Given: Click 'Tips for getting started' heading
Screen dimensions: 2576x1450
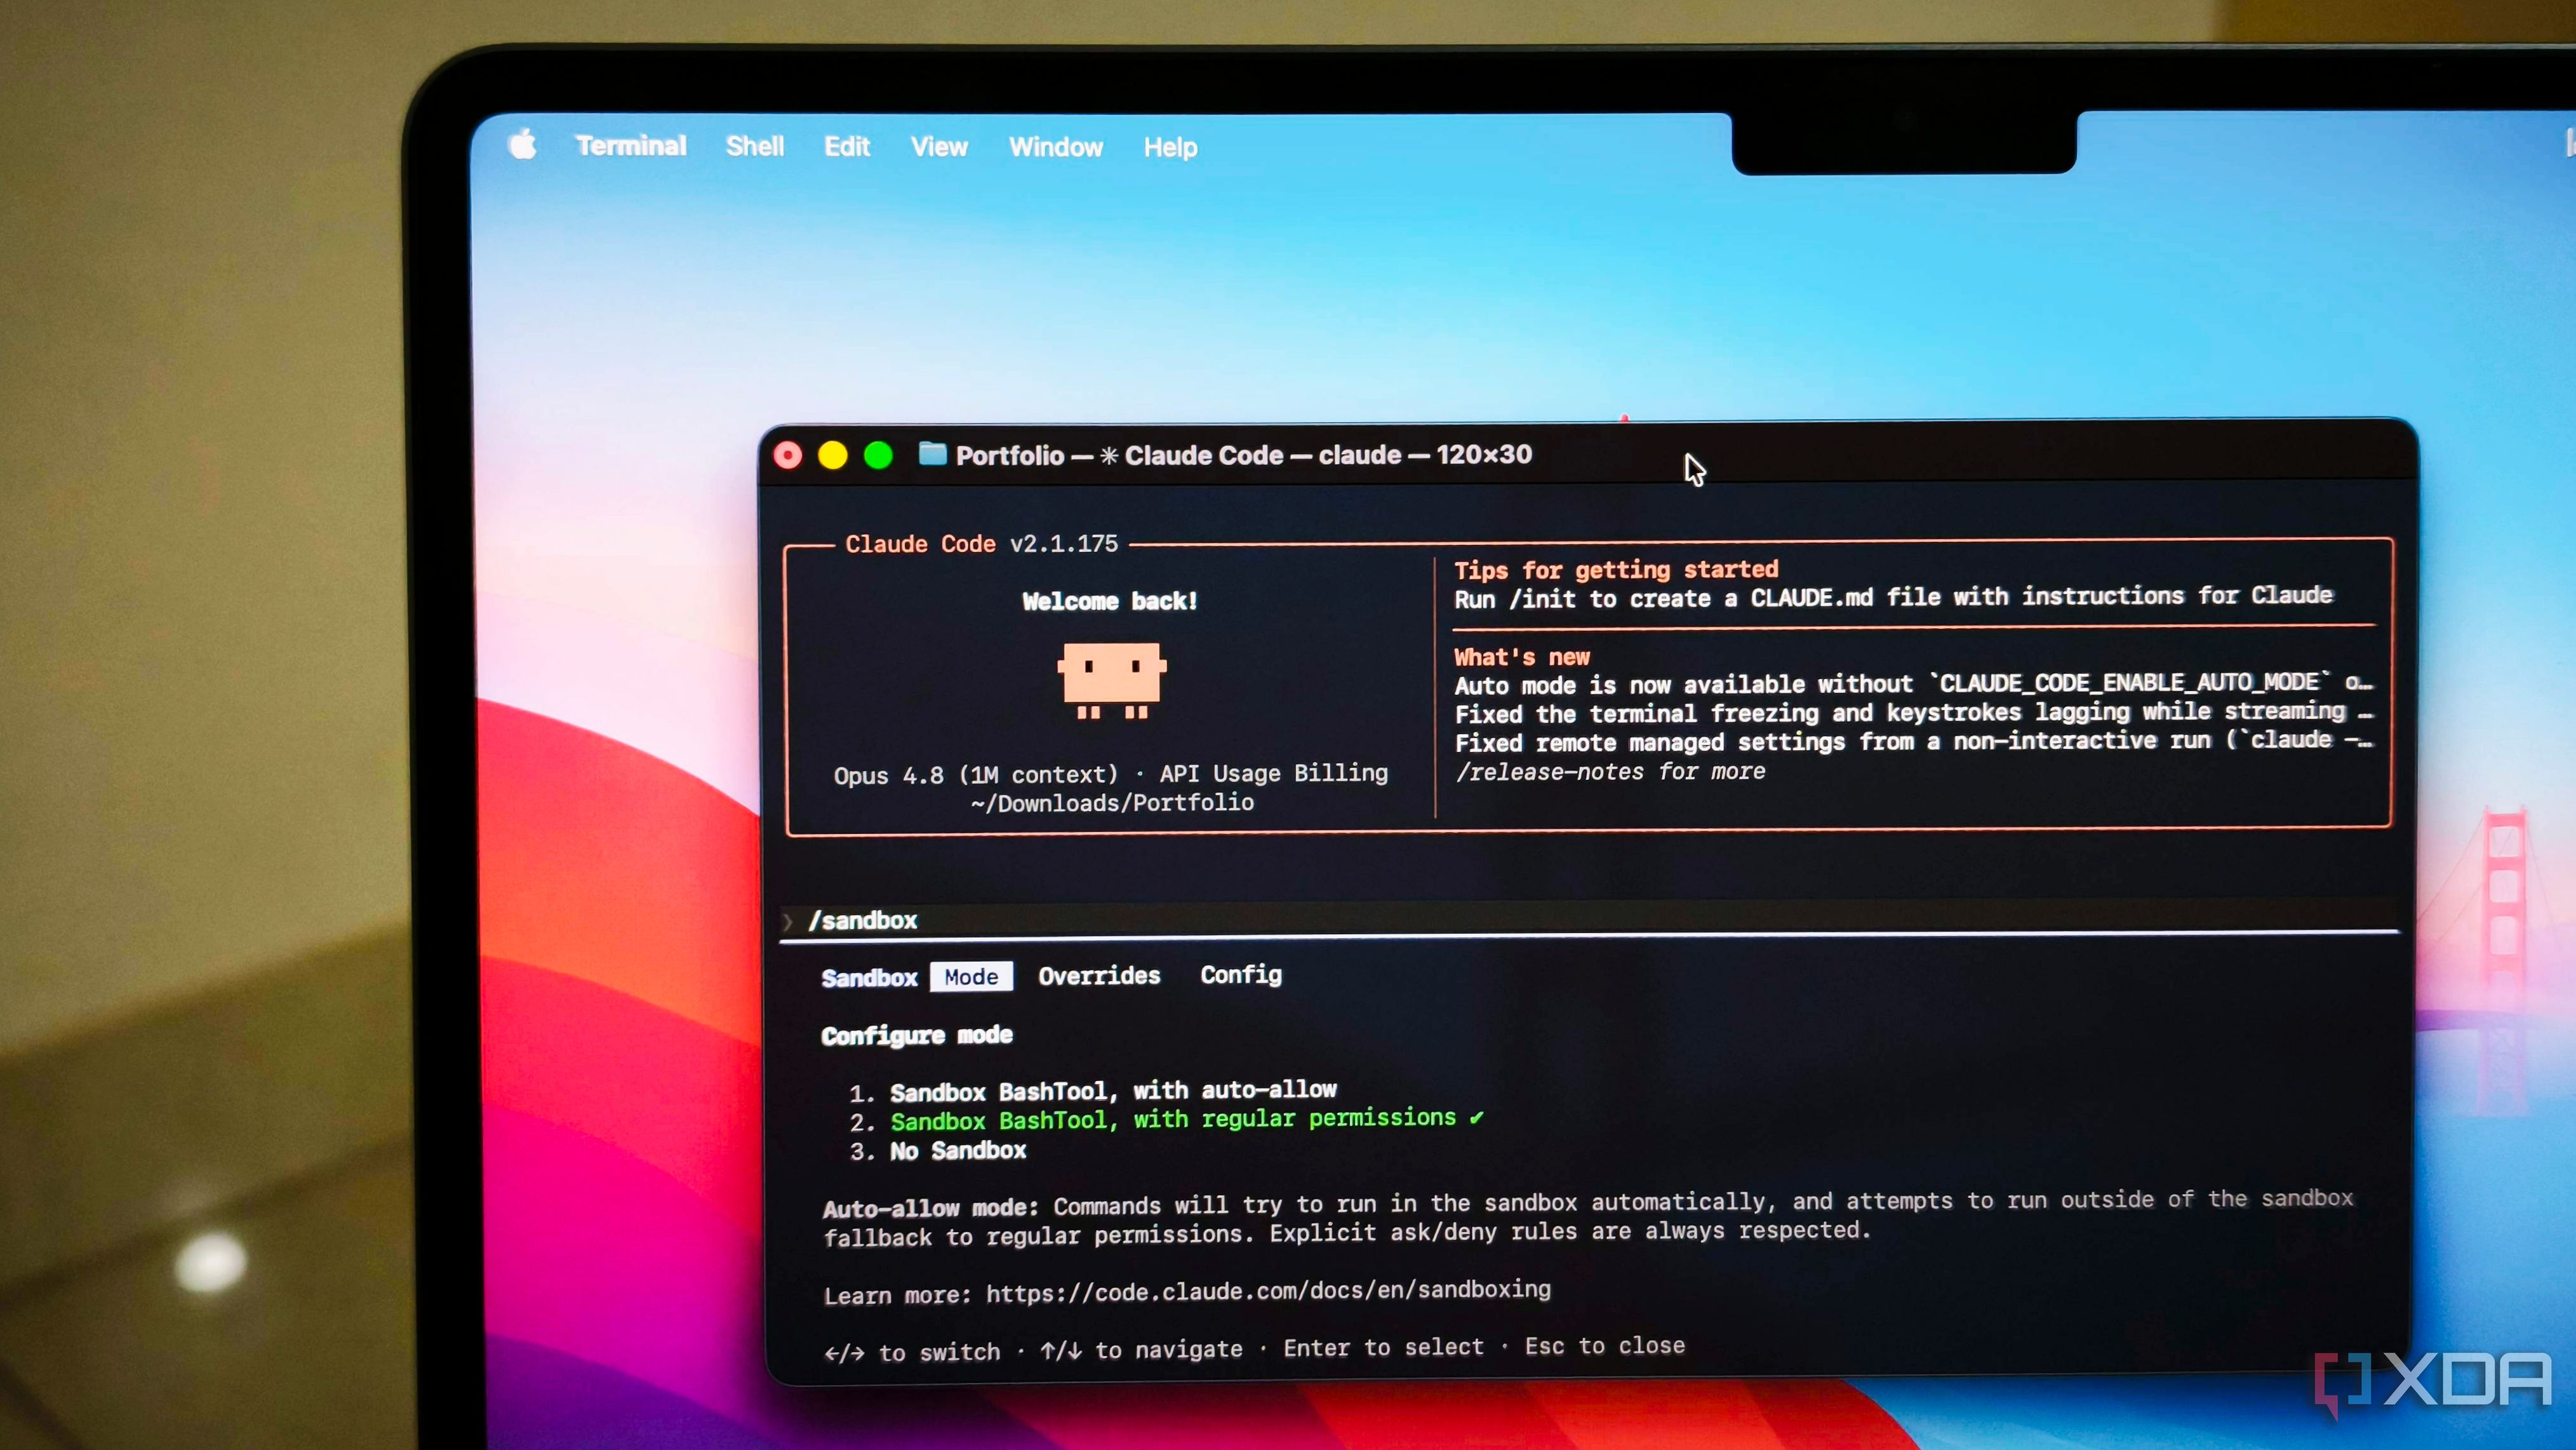Looking at the screenshot, I should pyautogui.click(x=1616, y=570).
